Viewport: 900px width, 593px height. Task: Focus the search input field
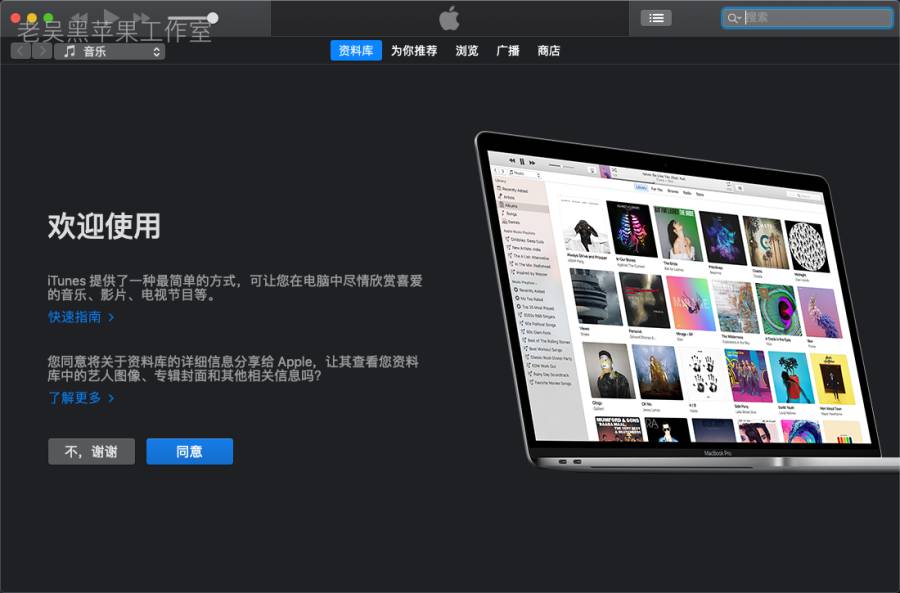point(806,18)
